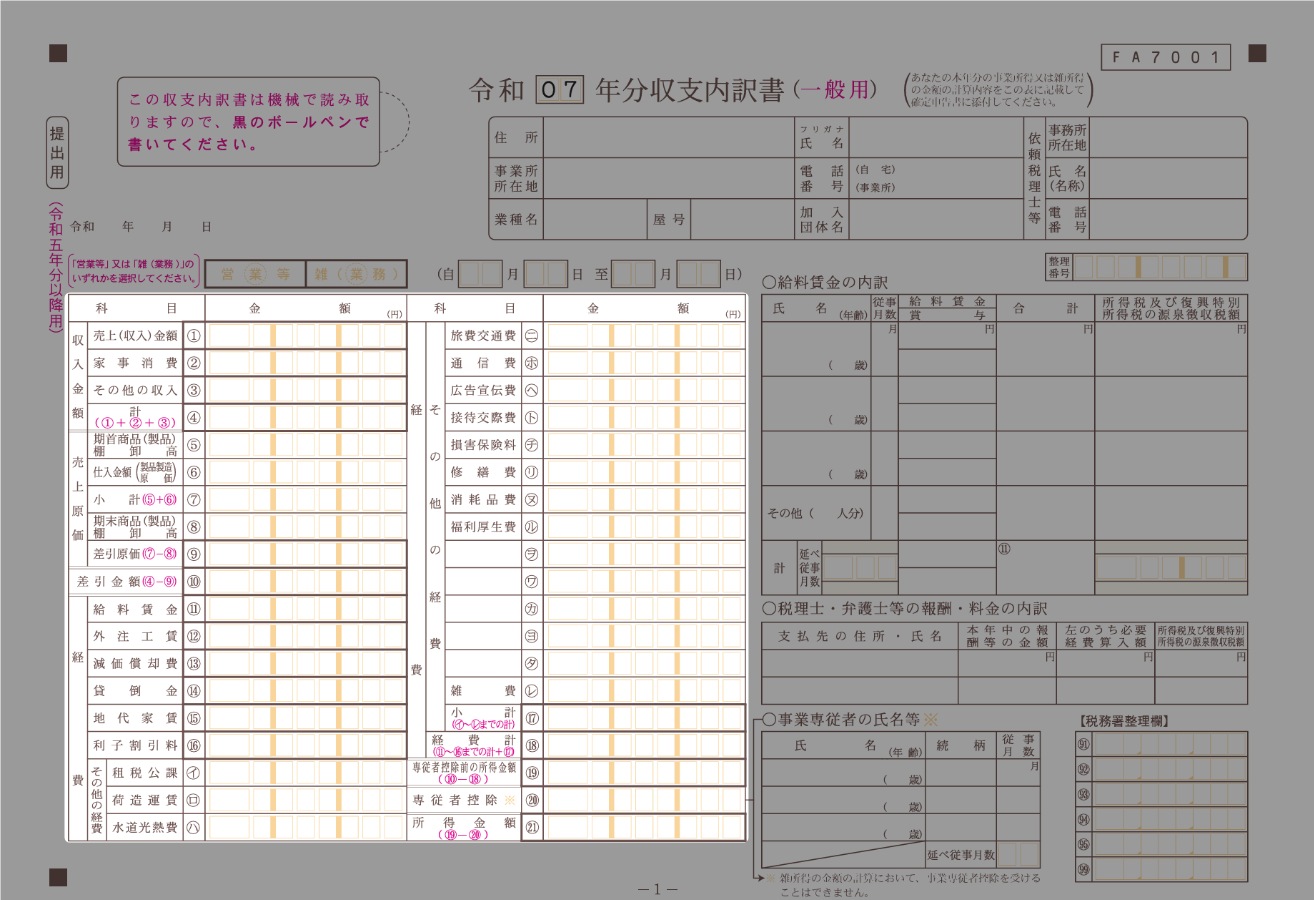The image size is (1314, 900).
Task: Click the 屋号 input field
Action: coord(742,219)
